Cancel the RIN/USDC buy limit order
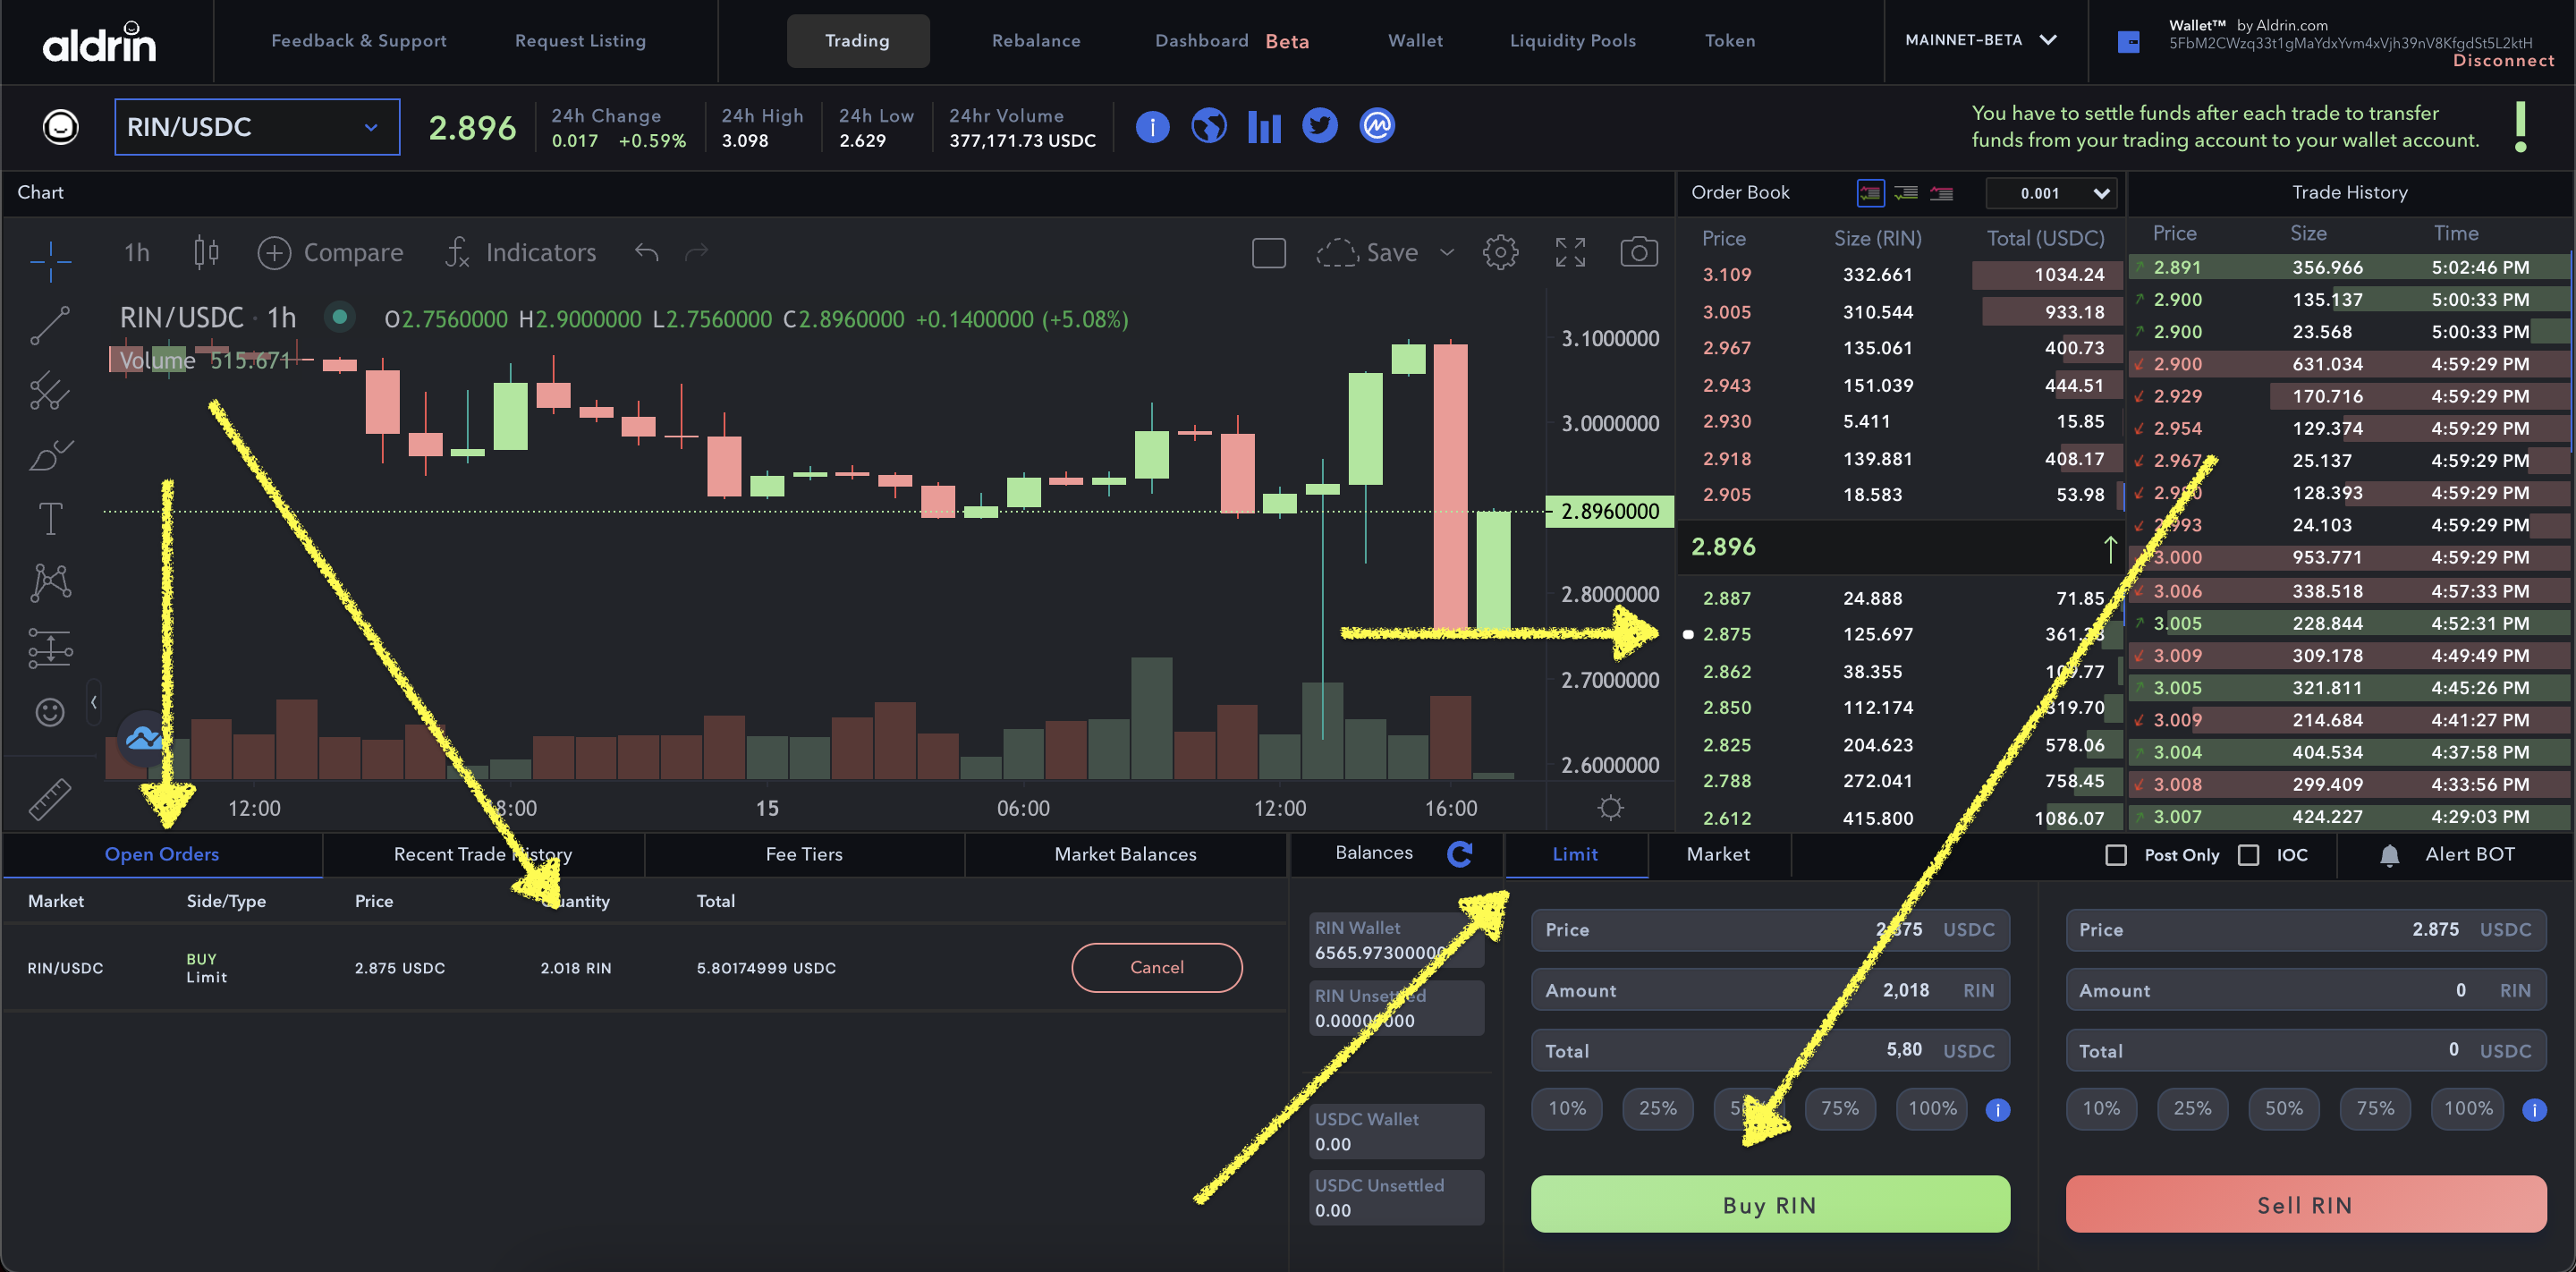Viewport: 2576px width, 1272px height. tap(1156, 968)
